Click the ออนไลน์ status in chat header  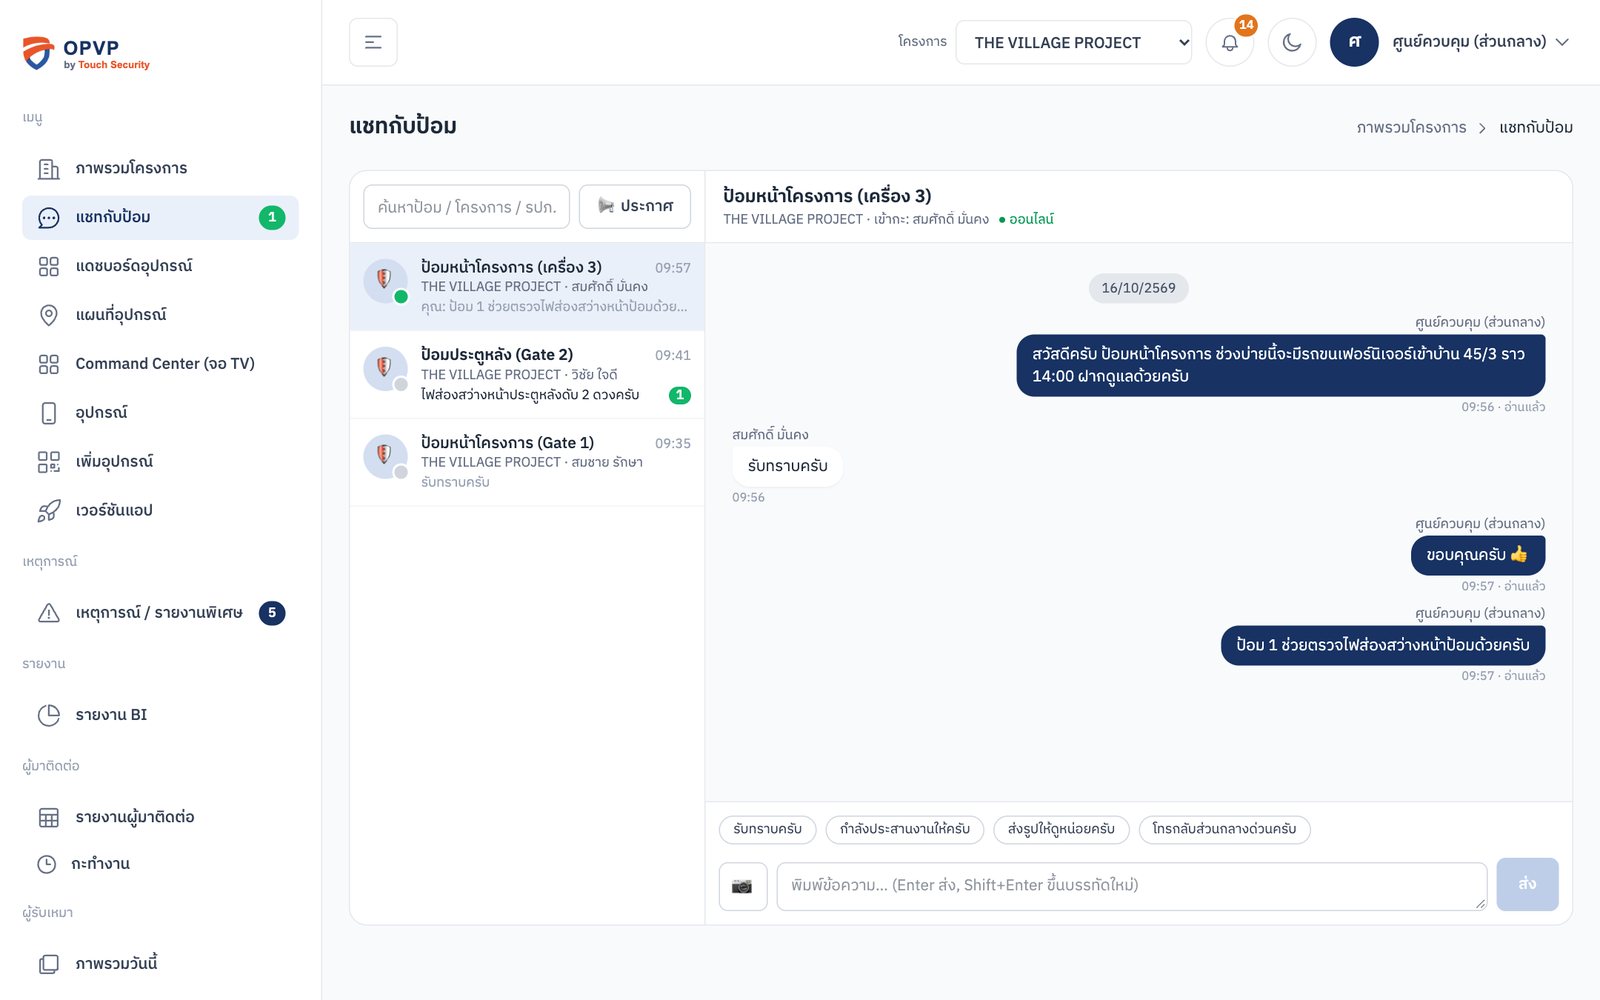click(1026, 219)
